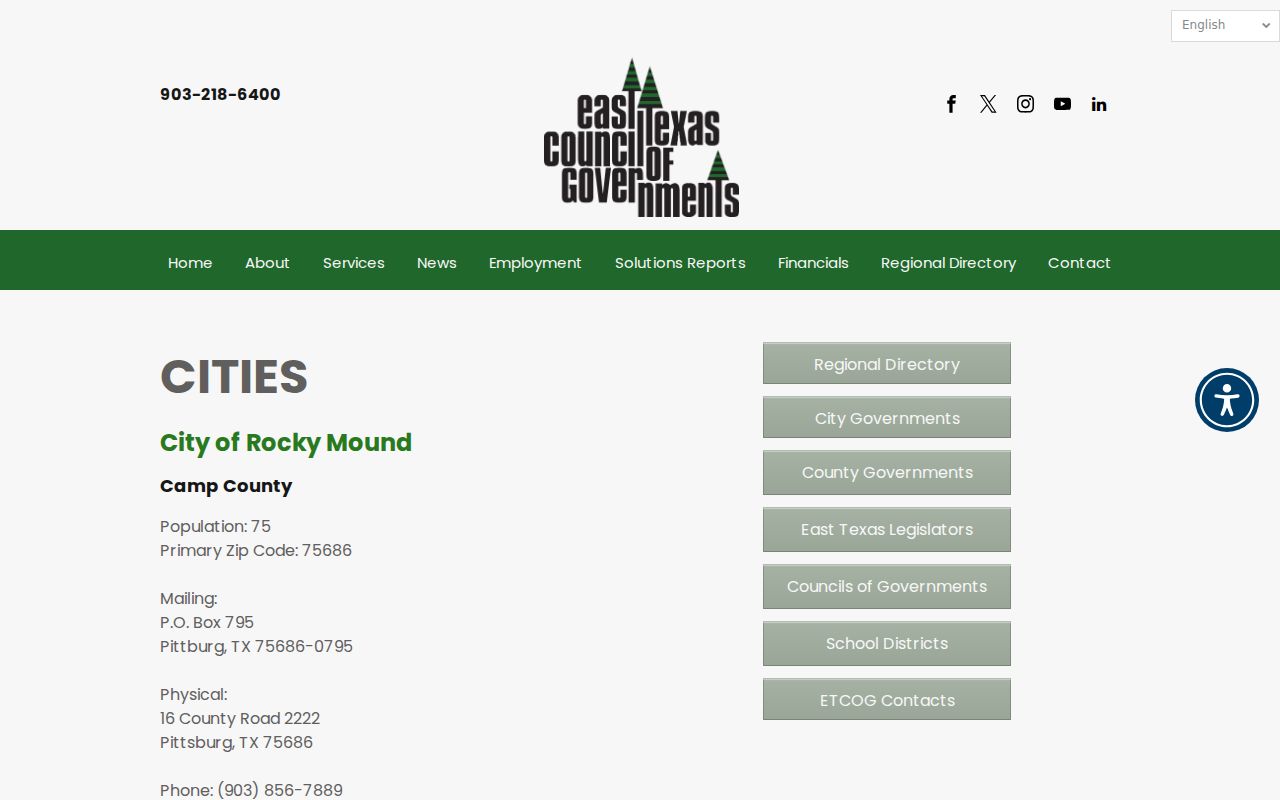1280x800 pixels.
Task: Open the accessibility options button
Action: coord(1226,400)
